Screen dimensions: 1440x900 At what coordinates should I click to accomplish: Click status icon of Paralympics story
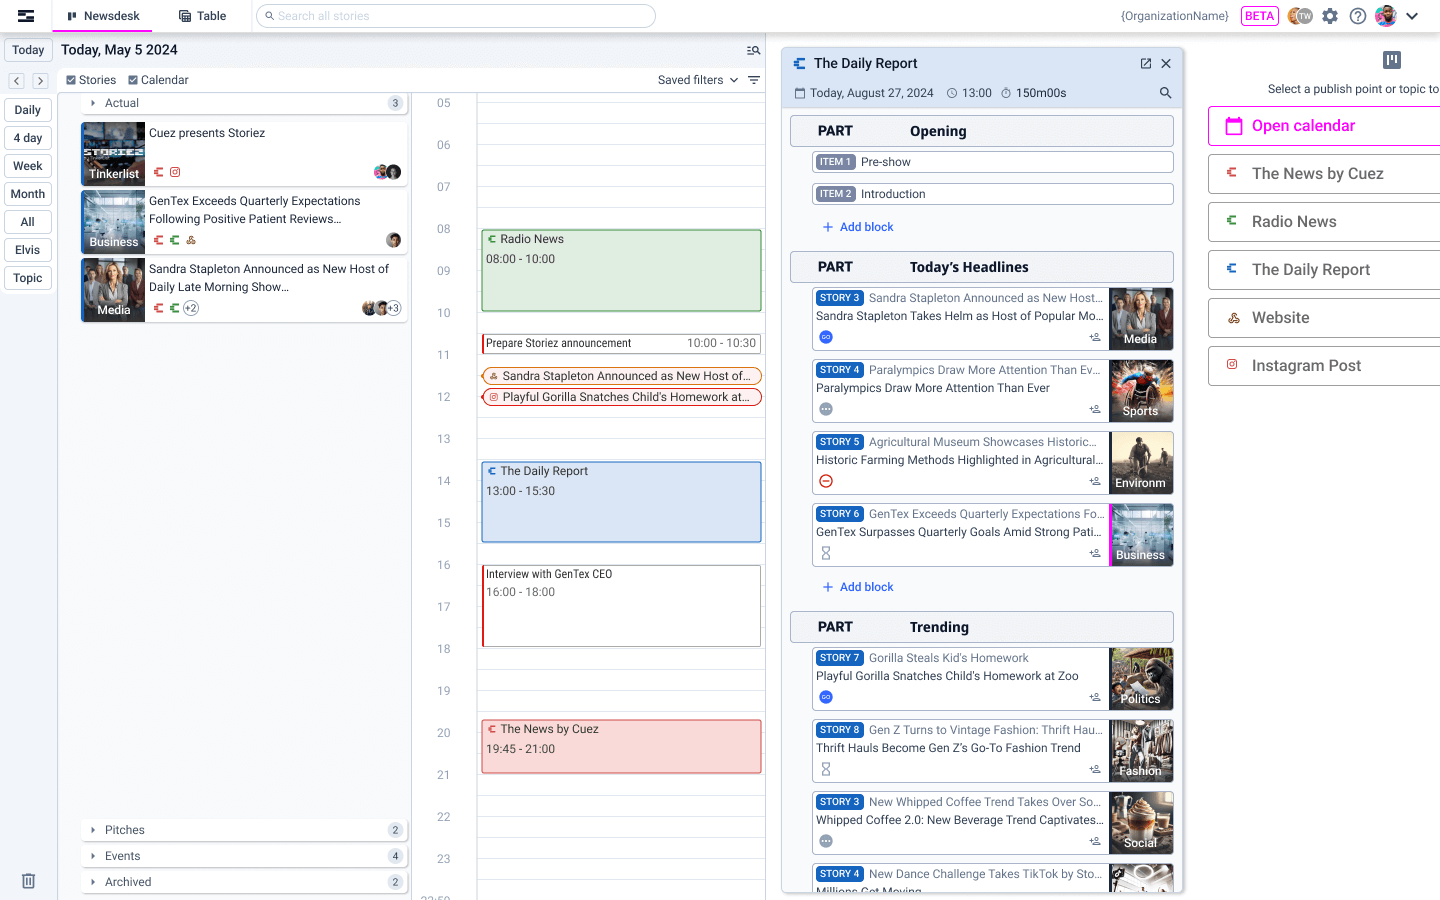click(x=826, y=409)
